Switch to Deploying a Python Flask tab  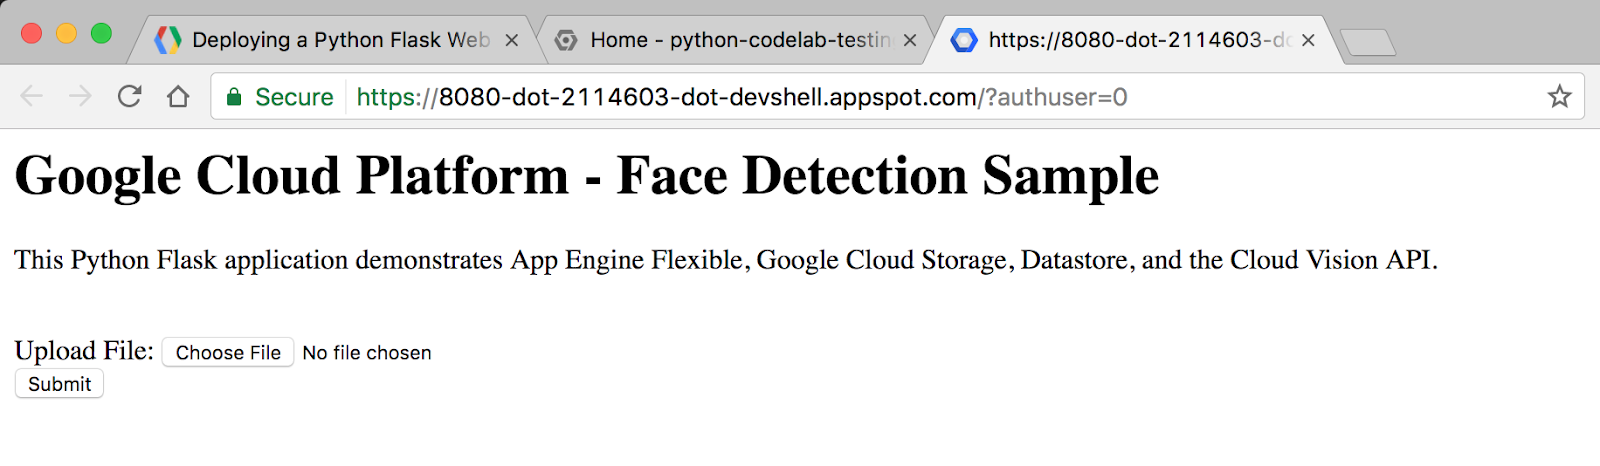[x=340, y=40]
